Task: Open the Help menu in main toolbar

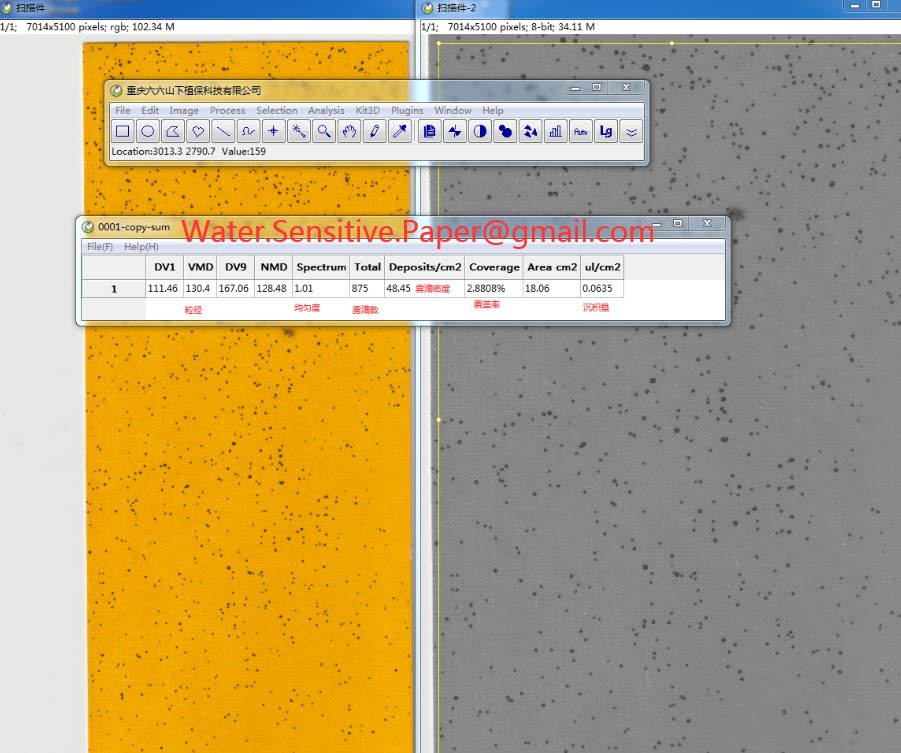Action: (x=492, y=110)
